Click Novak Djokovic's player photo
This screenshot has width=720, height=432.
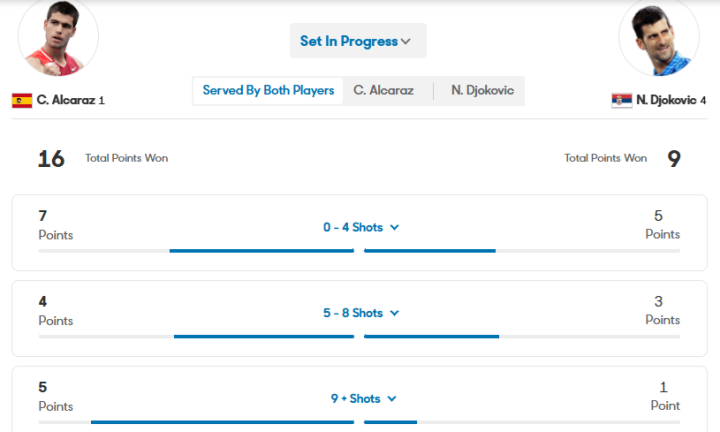(x=659, y=38)
